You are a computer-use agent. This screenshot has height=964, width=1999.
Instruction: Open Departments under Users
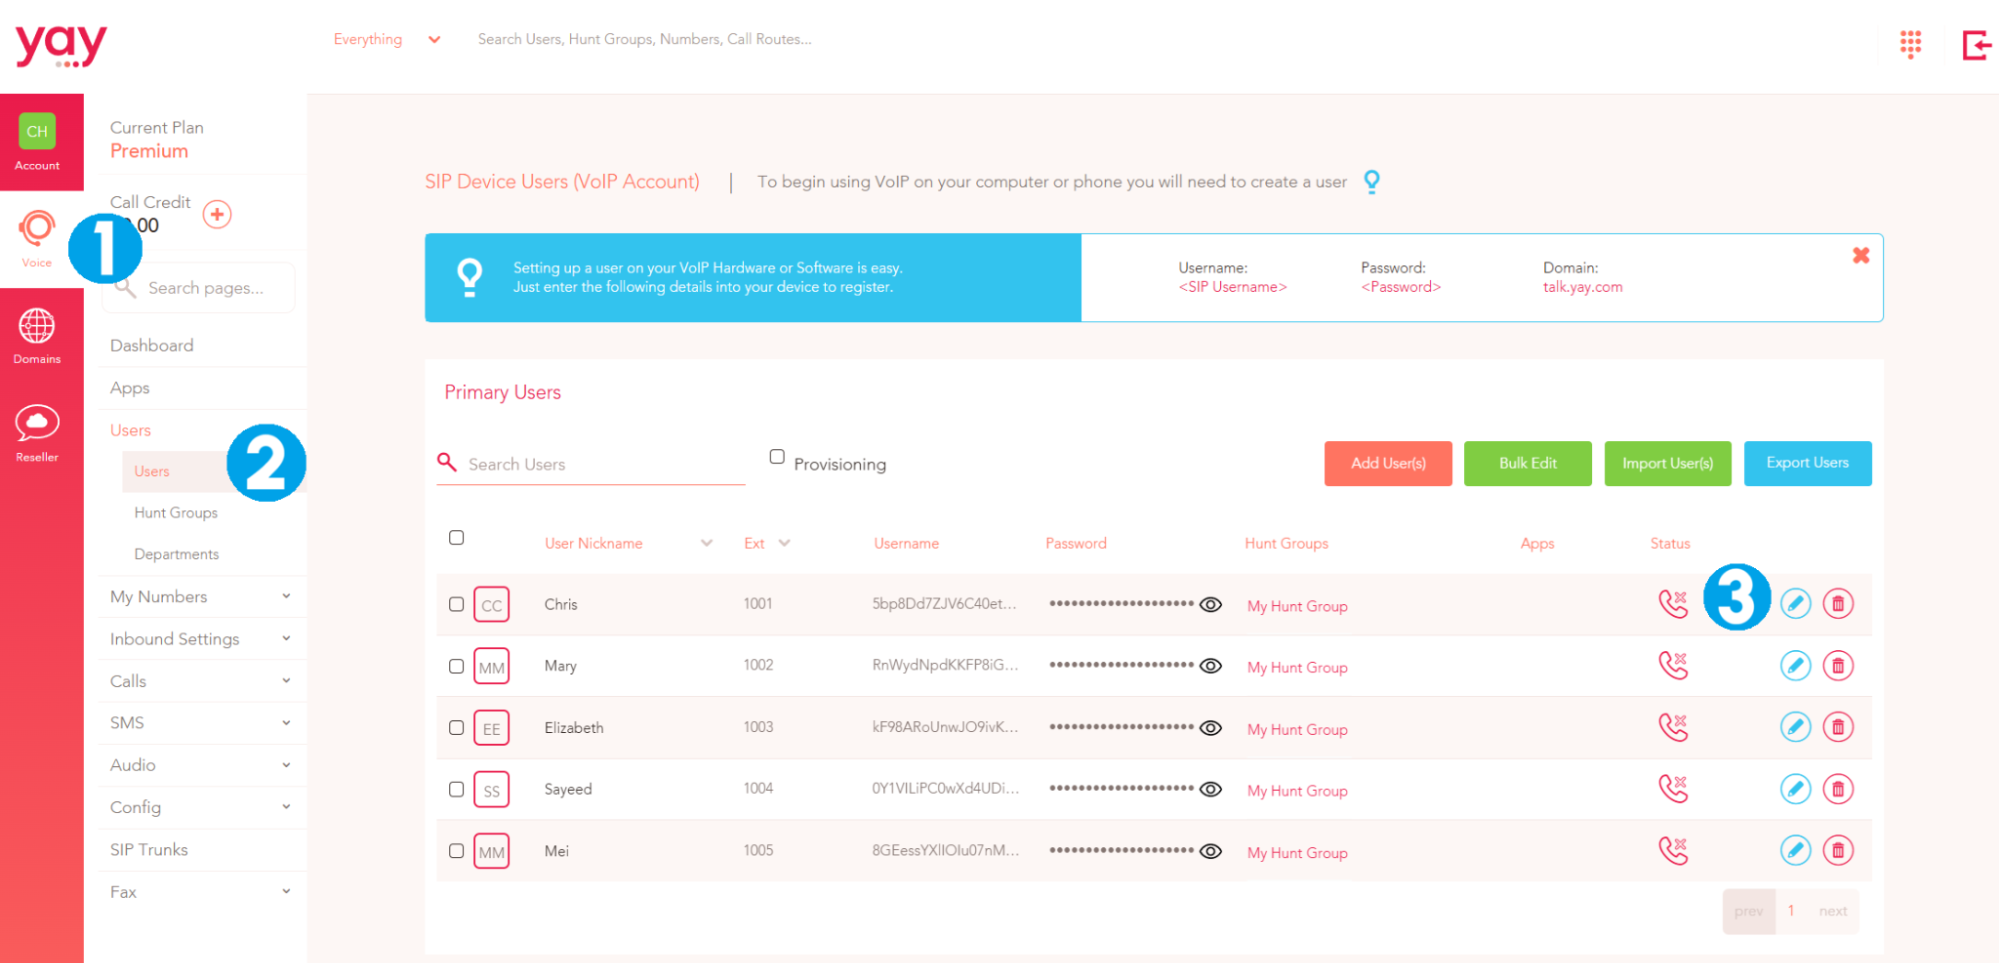coord(177,554)
